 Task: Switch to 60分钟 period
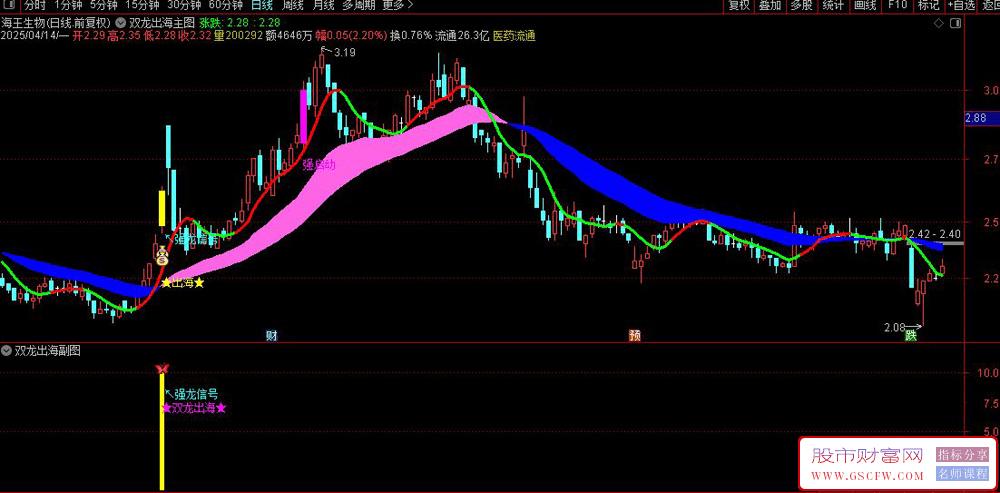[226, 6]
